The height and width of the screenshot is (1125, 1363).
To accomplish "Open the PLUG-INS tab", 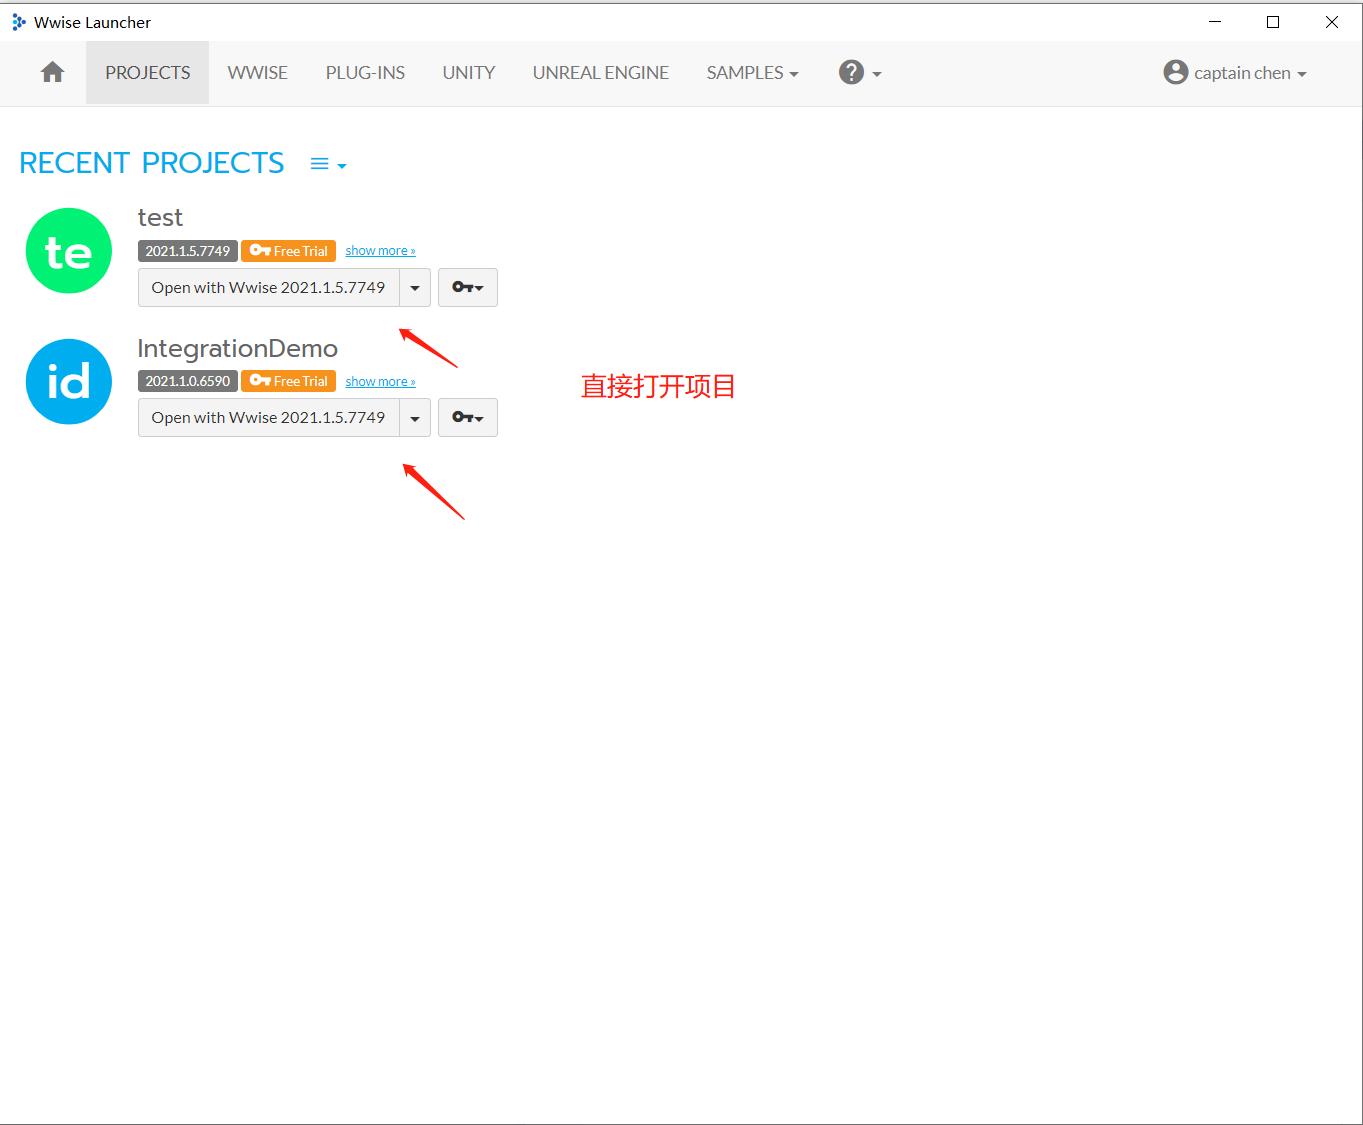I will click(365, 73).
